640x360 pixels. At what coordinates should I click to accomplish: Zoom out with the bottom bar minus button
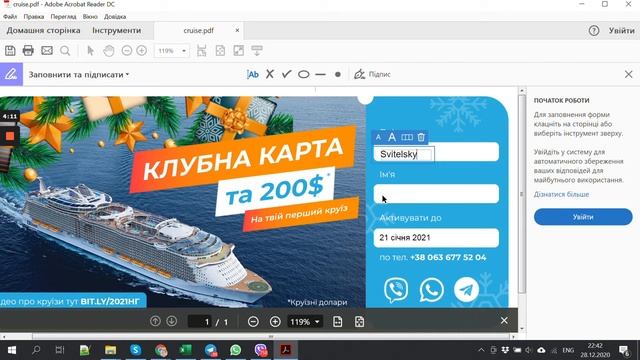253,322
